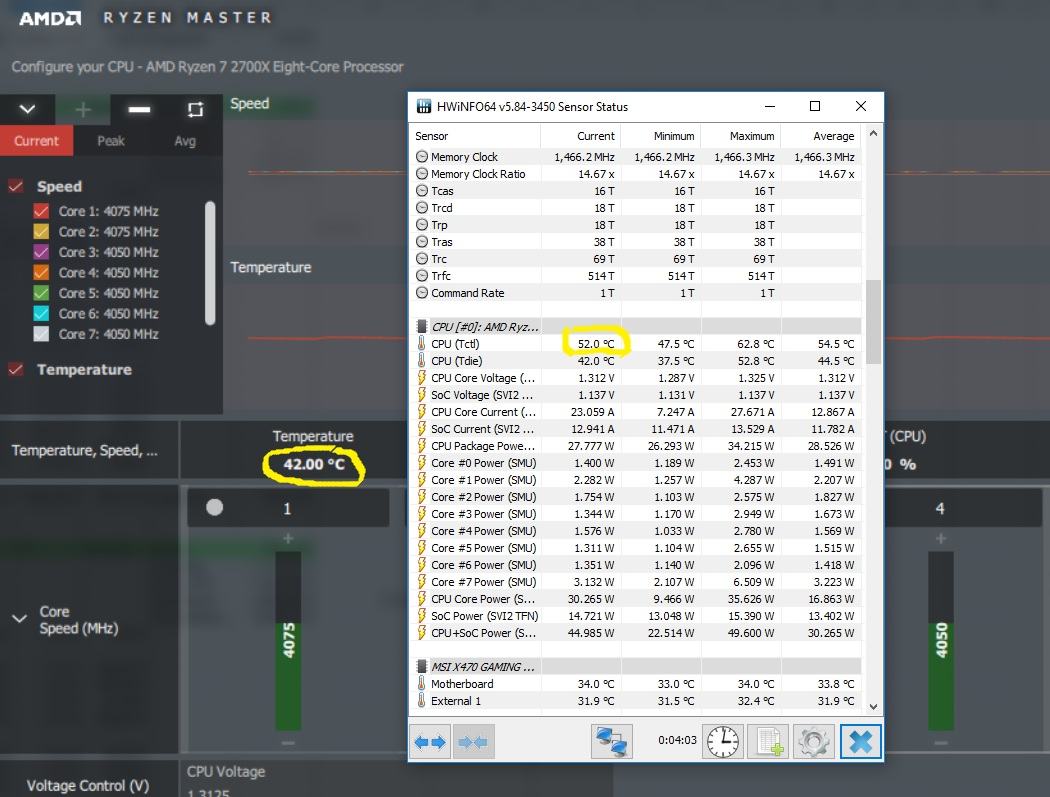Click the HWiNFO log file add icon

click(768, 741)
